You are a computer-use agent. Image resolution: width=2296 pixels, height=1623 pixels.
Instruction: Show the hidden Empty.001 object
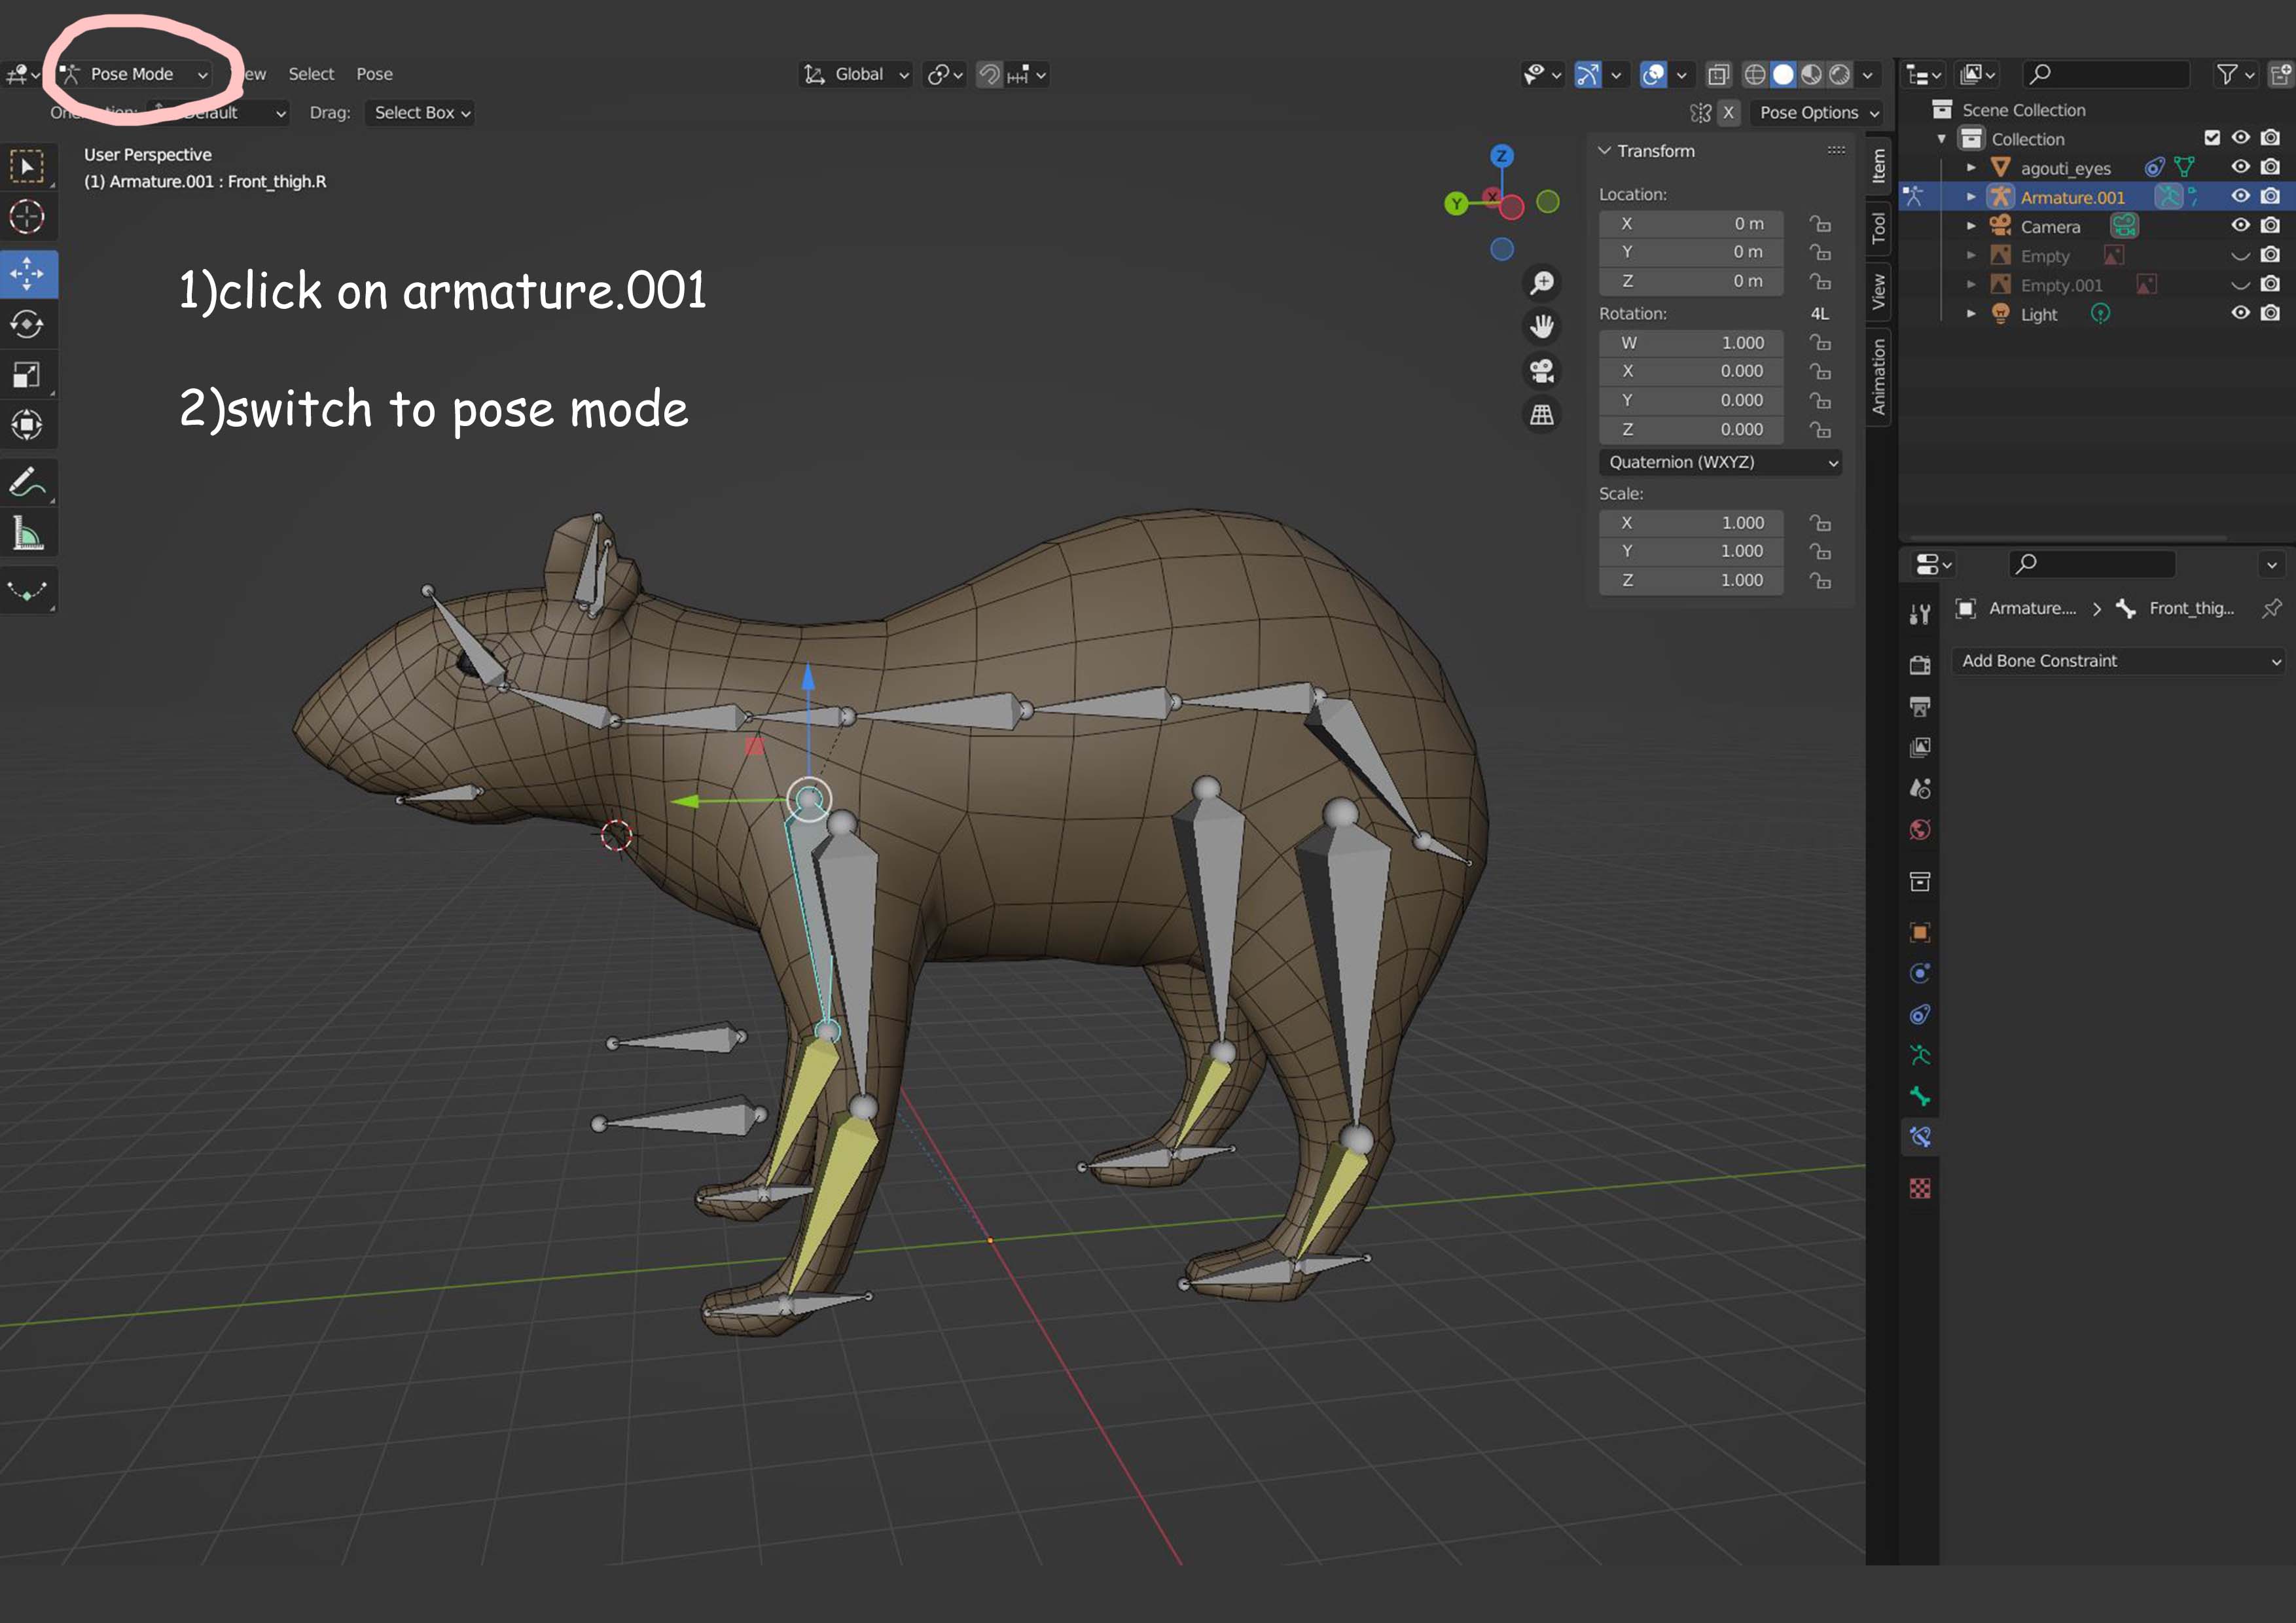point(2241,285)
